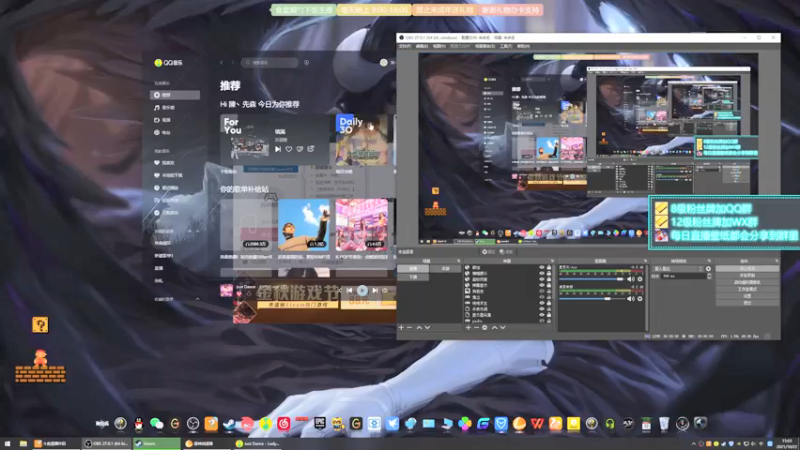Open Epic Games launcher from dock
The image size is (800, 450).
320,423
